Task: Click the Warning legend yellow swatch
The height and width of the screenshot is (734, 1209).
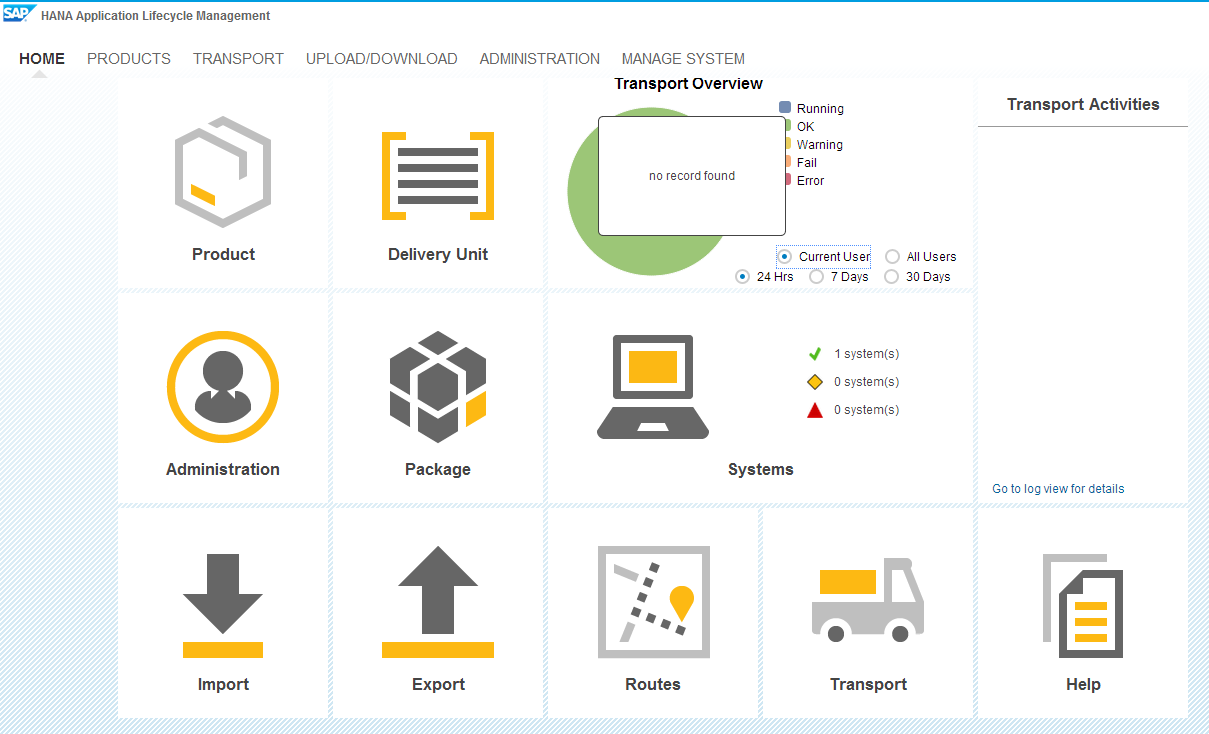Action: tap(787, 144)
